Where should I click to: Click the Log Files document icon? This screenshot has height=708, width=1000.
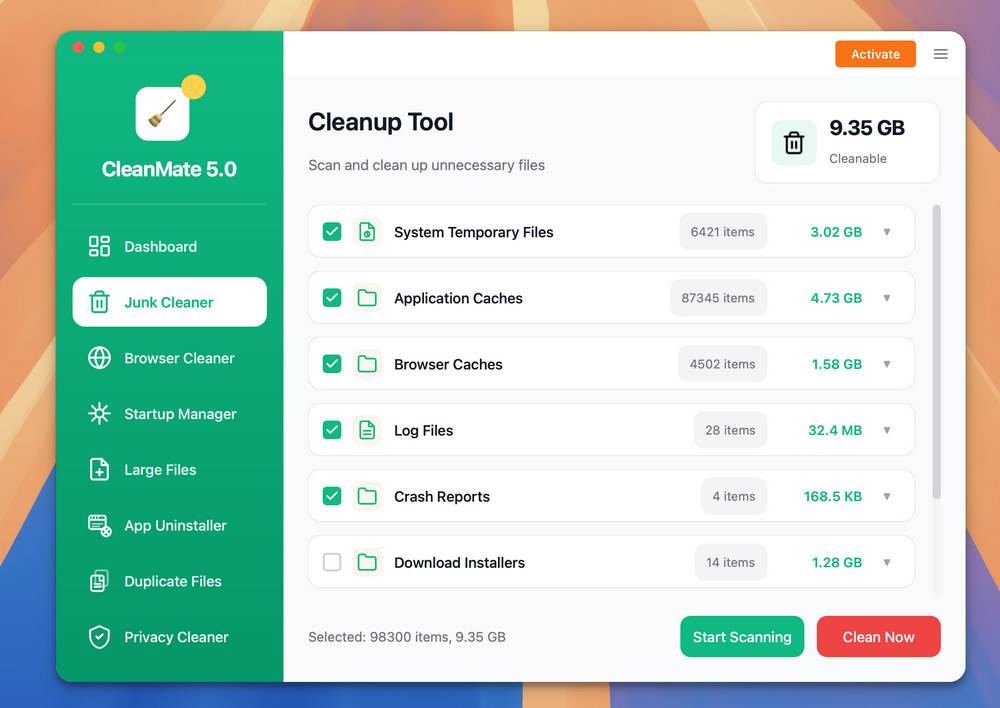367,430
